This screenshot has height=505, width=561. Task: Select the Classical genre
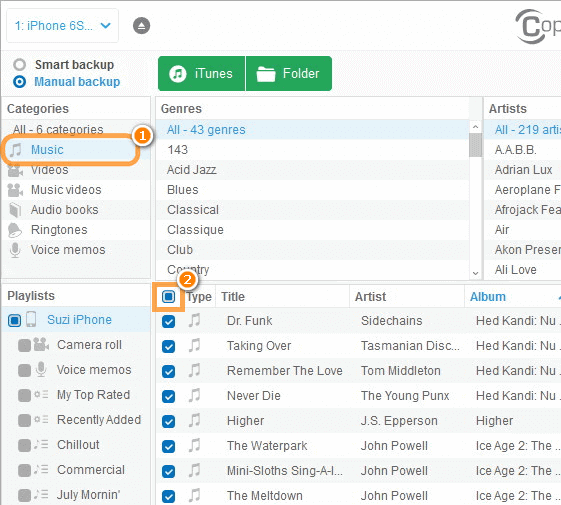click(x=312, y=210)
